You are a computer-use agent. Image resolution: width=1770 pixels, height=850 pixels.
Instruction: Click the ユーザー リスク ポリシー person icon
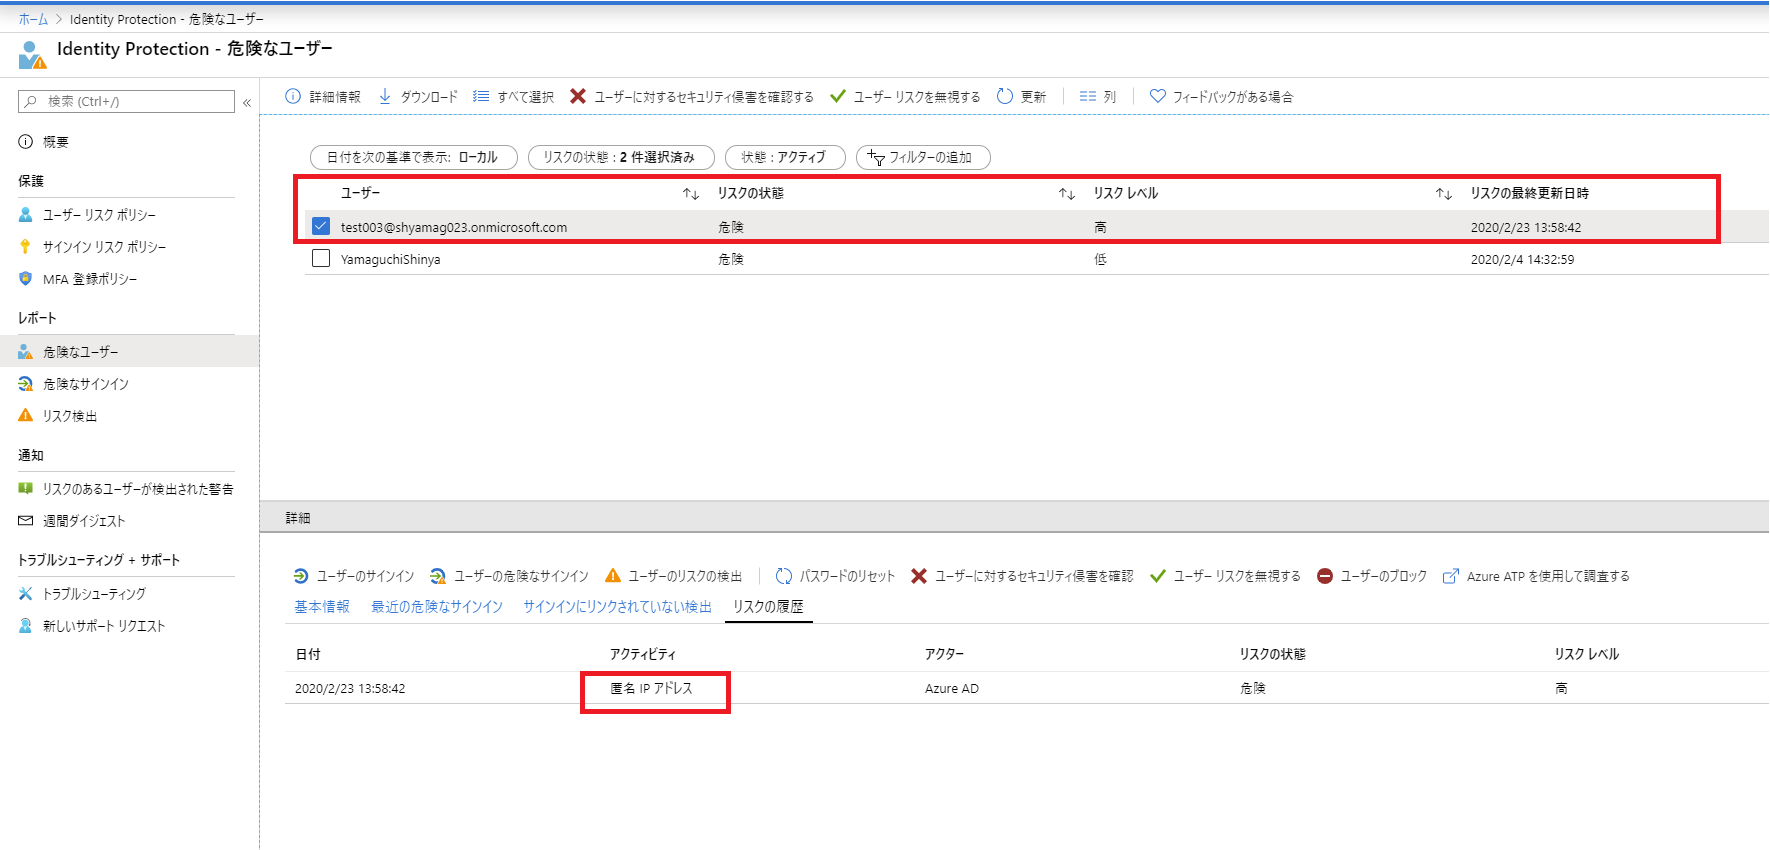[x=26, y=215]
